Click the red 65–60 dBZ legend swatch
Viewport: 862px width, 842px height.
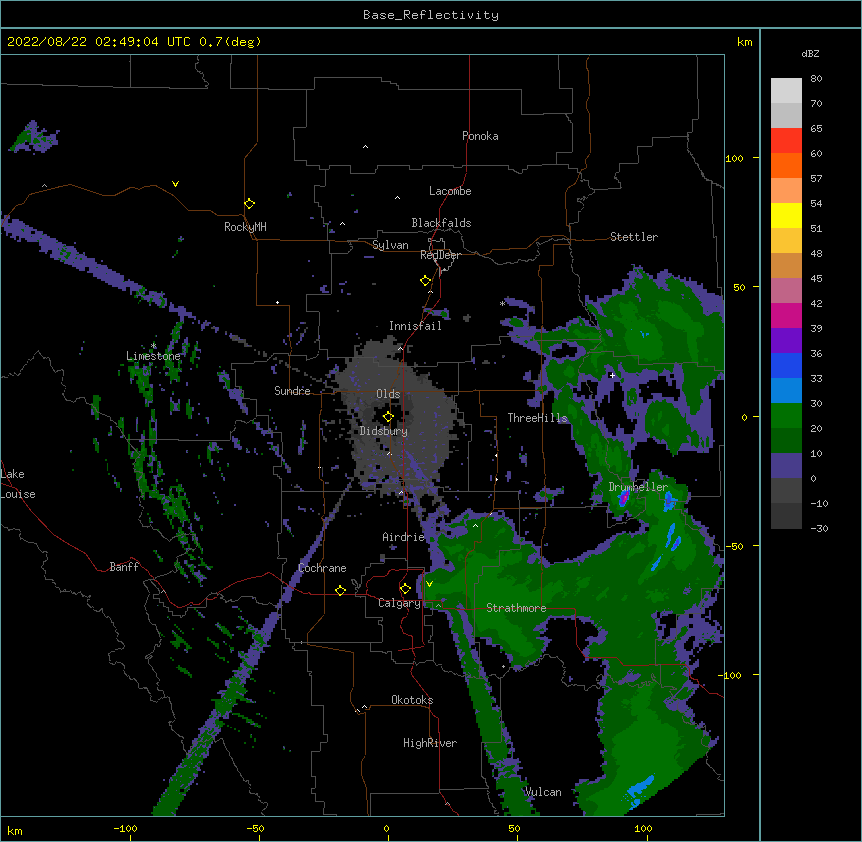[x=786, y=141]
